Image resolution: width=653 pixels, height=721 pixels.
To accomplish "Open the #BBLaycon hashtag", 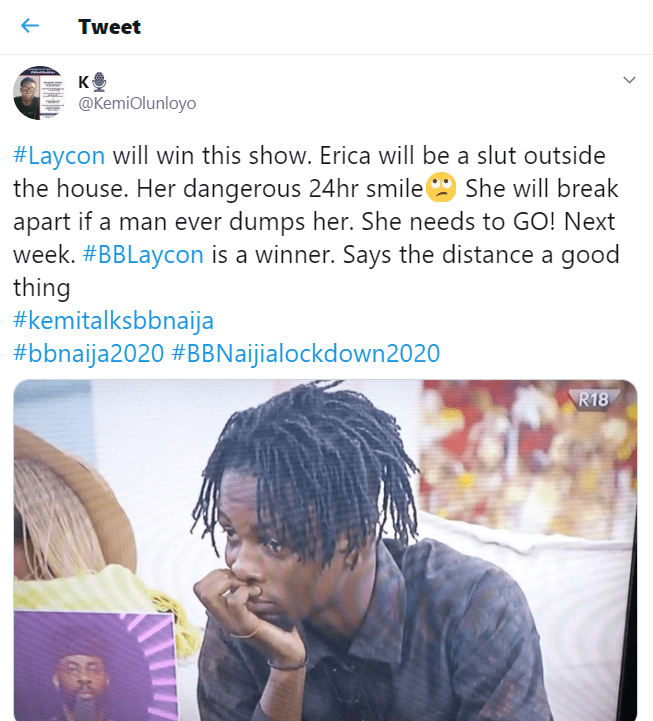I will [x=143, y=254].
